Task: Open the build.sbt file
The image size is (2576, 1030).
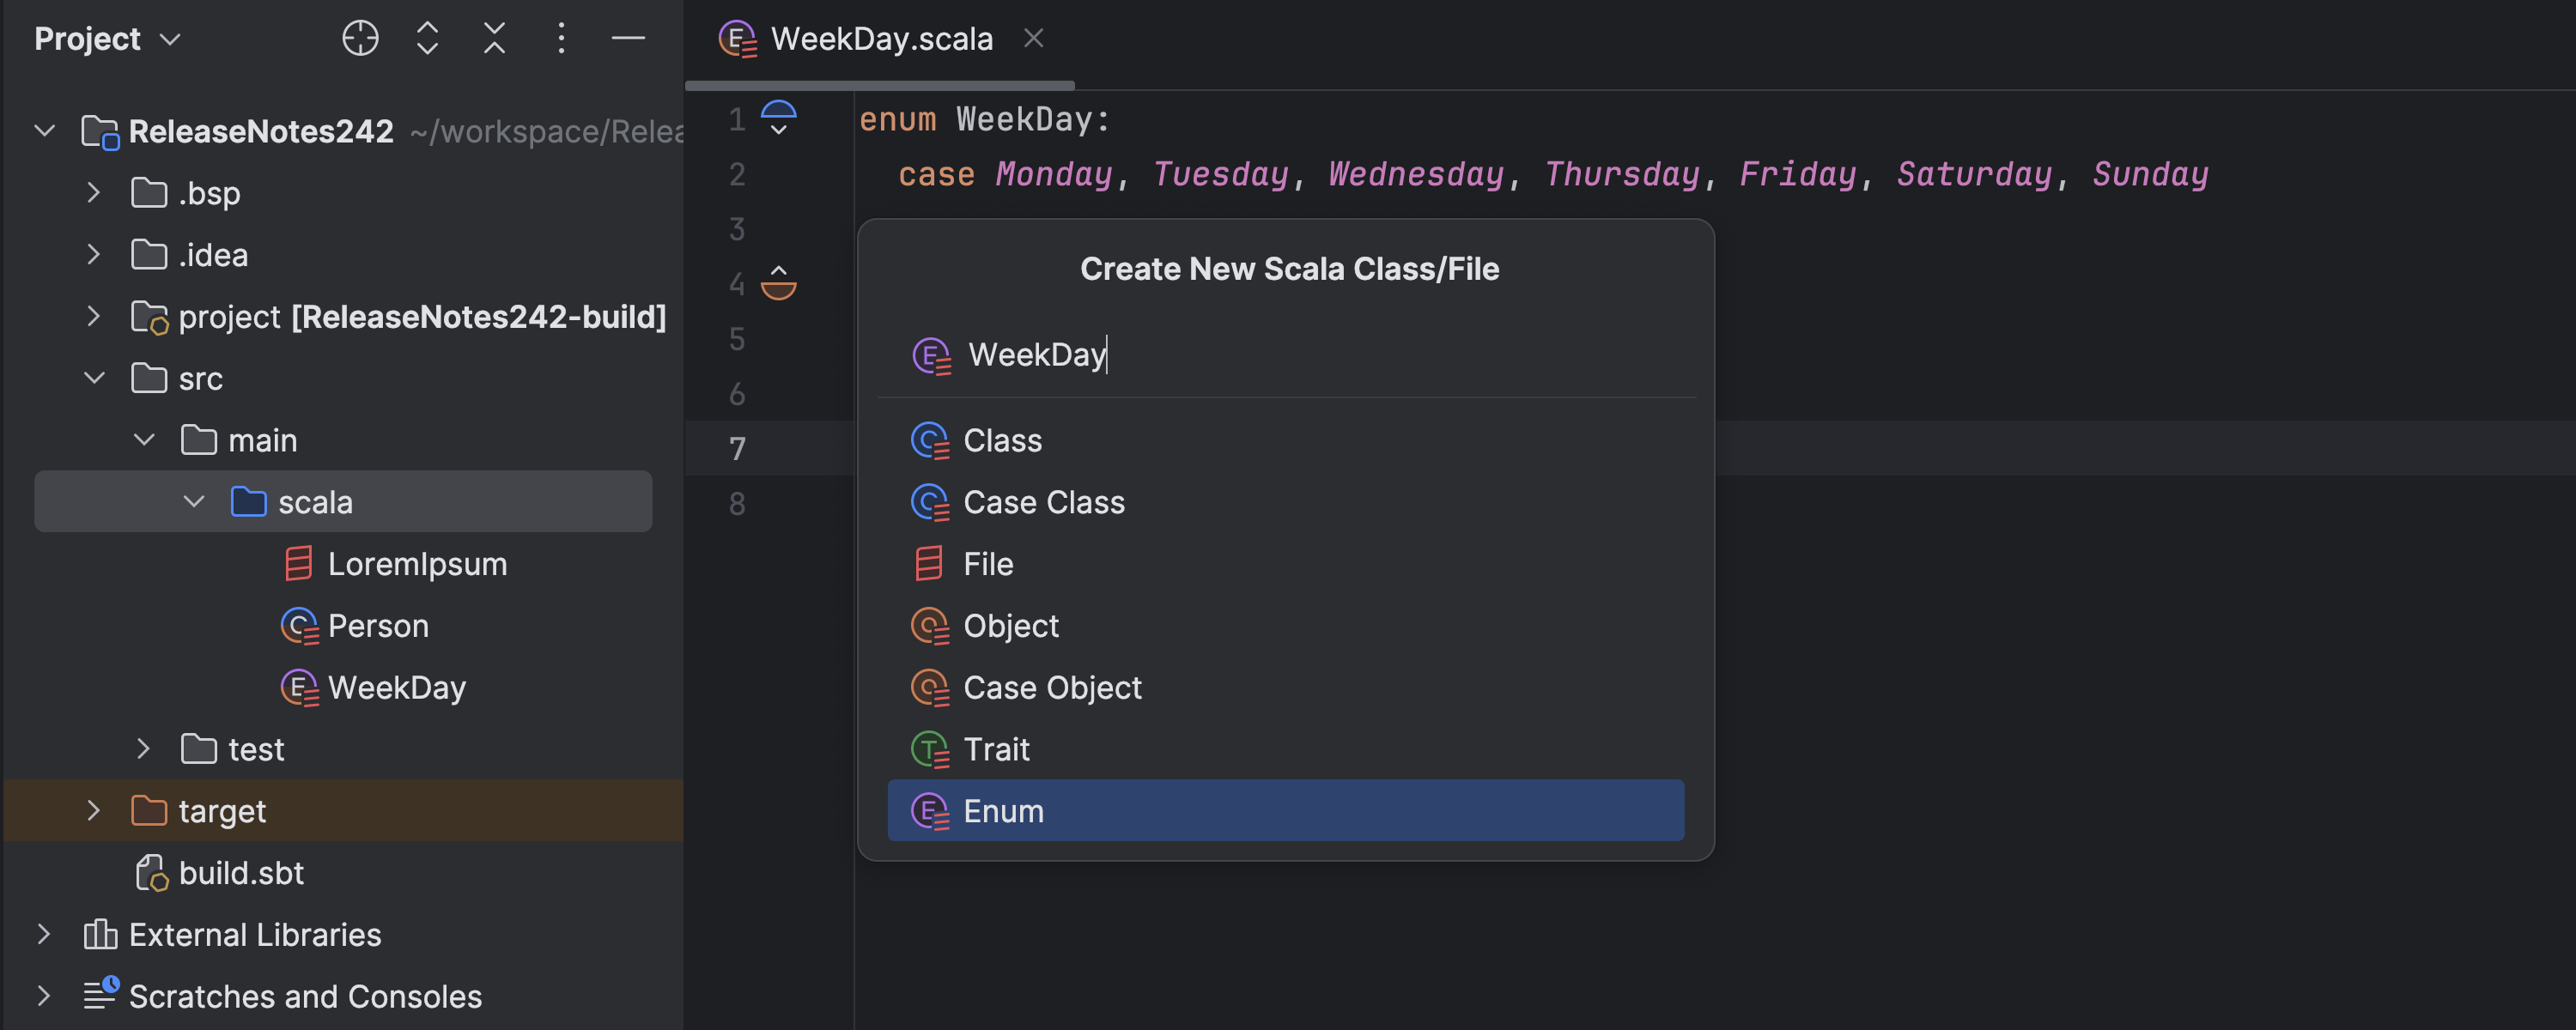Action: click(240, 873)
